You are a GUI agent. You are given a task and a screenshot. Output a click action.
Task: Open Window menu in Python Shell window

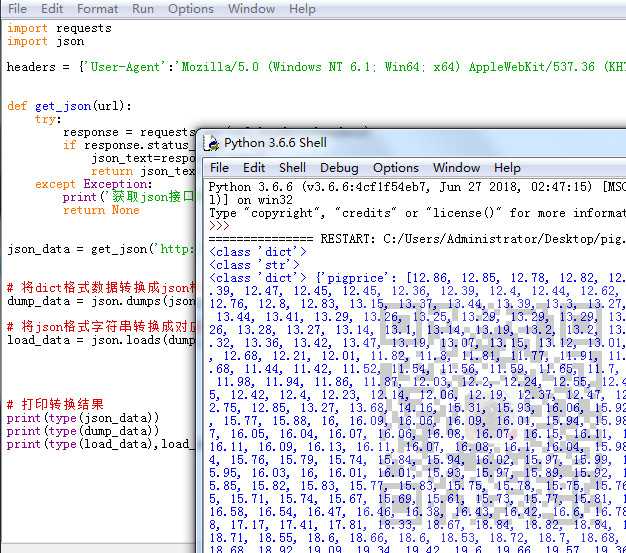(456, 168)
